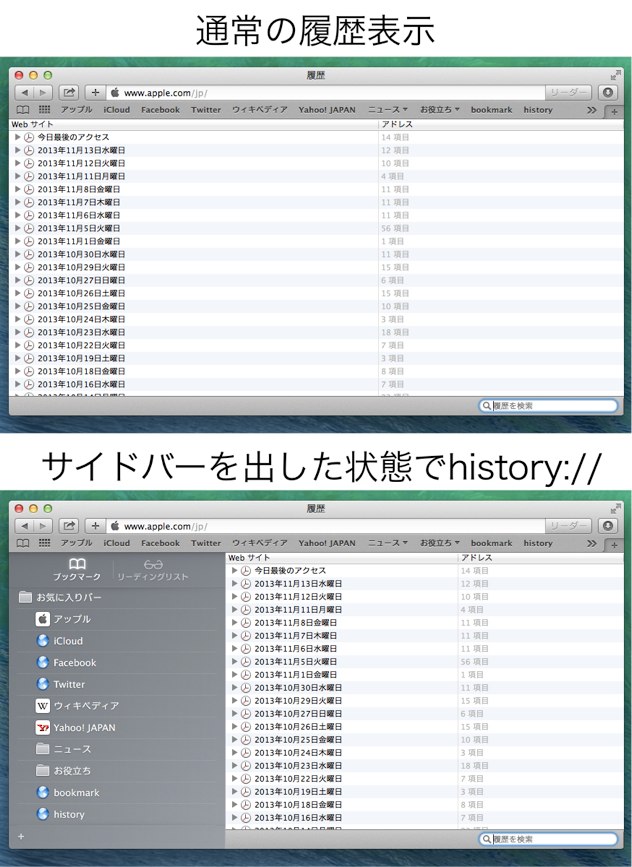
Task: Expand 2013年10月30日水曜日 in the window without sidebar
Action: click(x=17, y=254)
